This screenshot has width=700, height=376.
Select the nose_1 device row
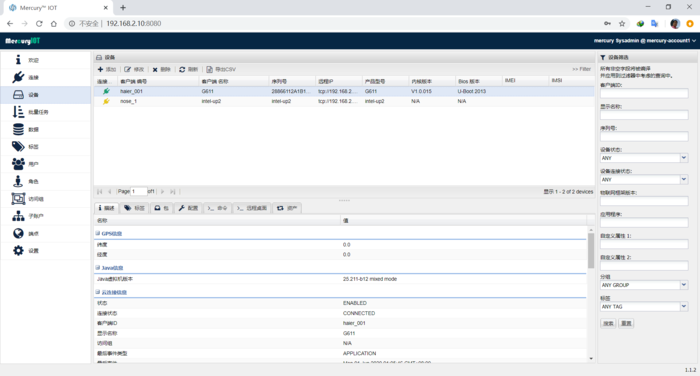pyautogui.click(x=344, y=101)
